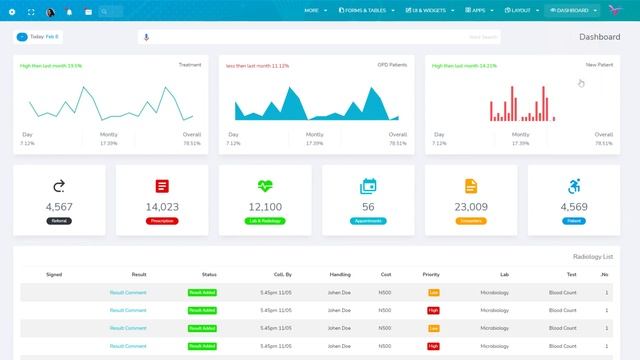Click the Appointments badge
Viewport: 640px width, 360px height.
pos(368,221)
